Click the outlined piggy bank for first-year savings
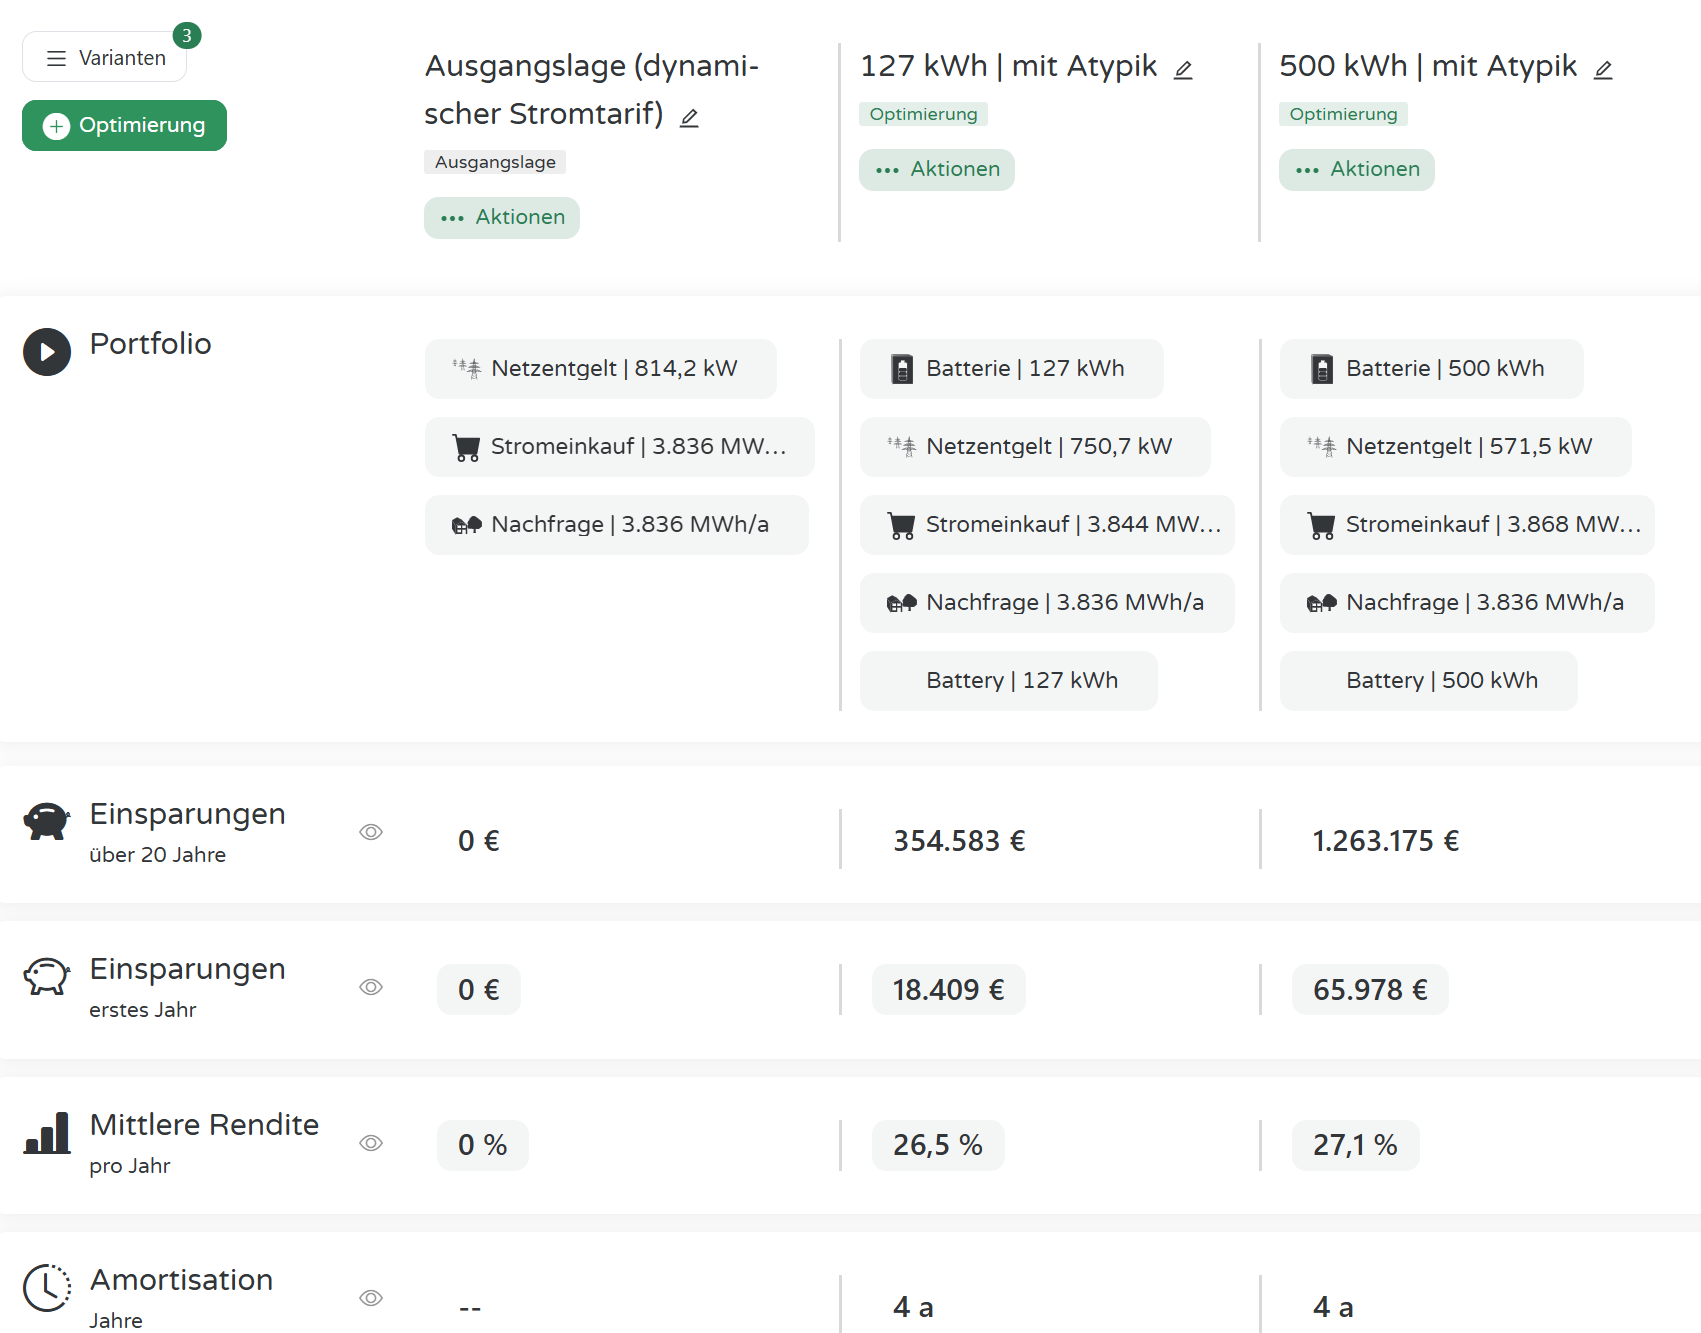 47,977
